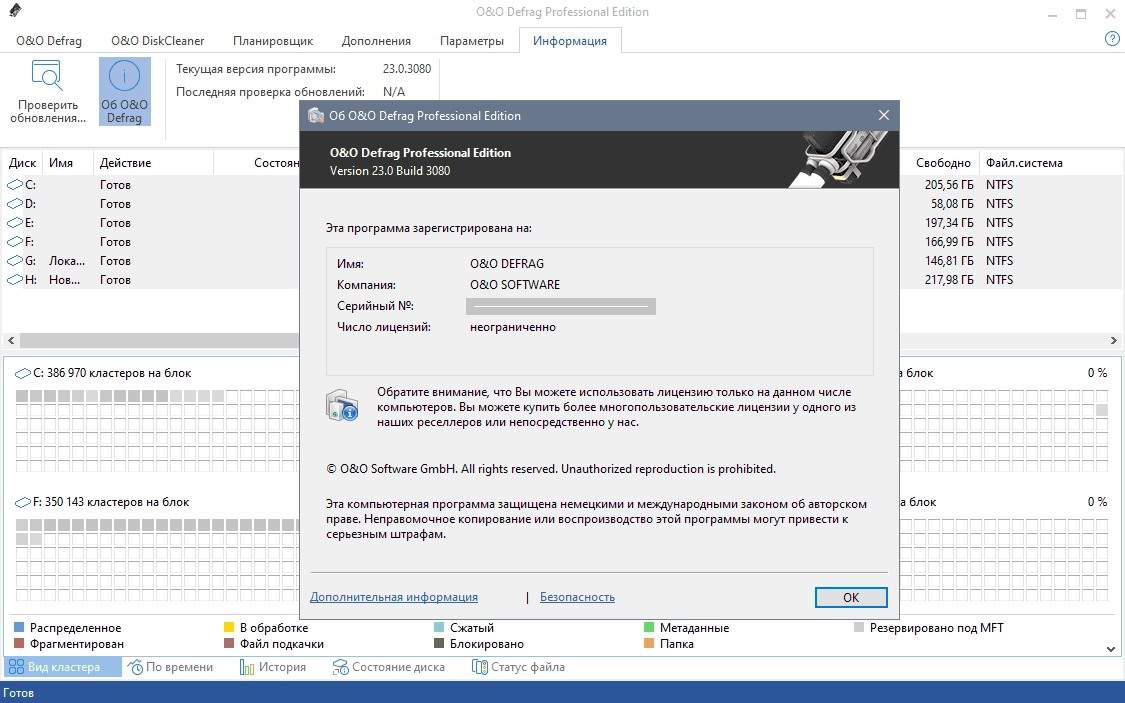Select drive C: icon in disk list
This screenshot has height=703, width=1125.
pos(15,185)
